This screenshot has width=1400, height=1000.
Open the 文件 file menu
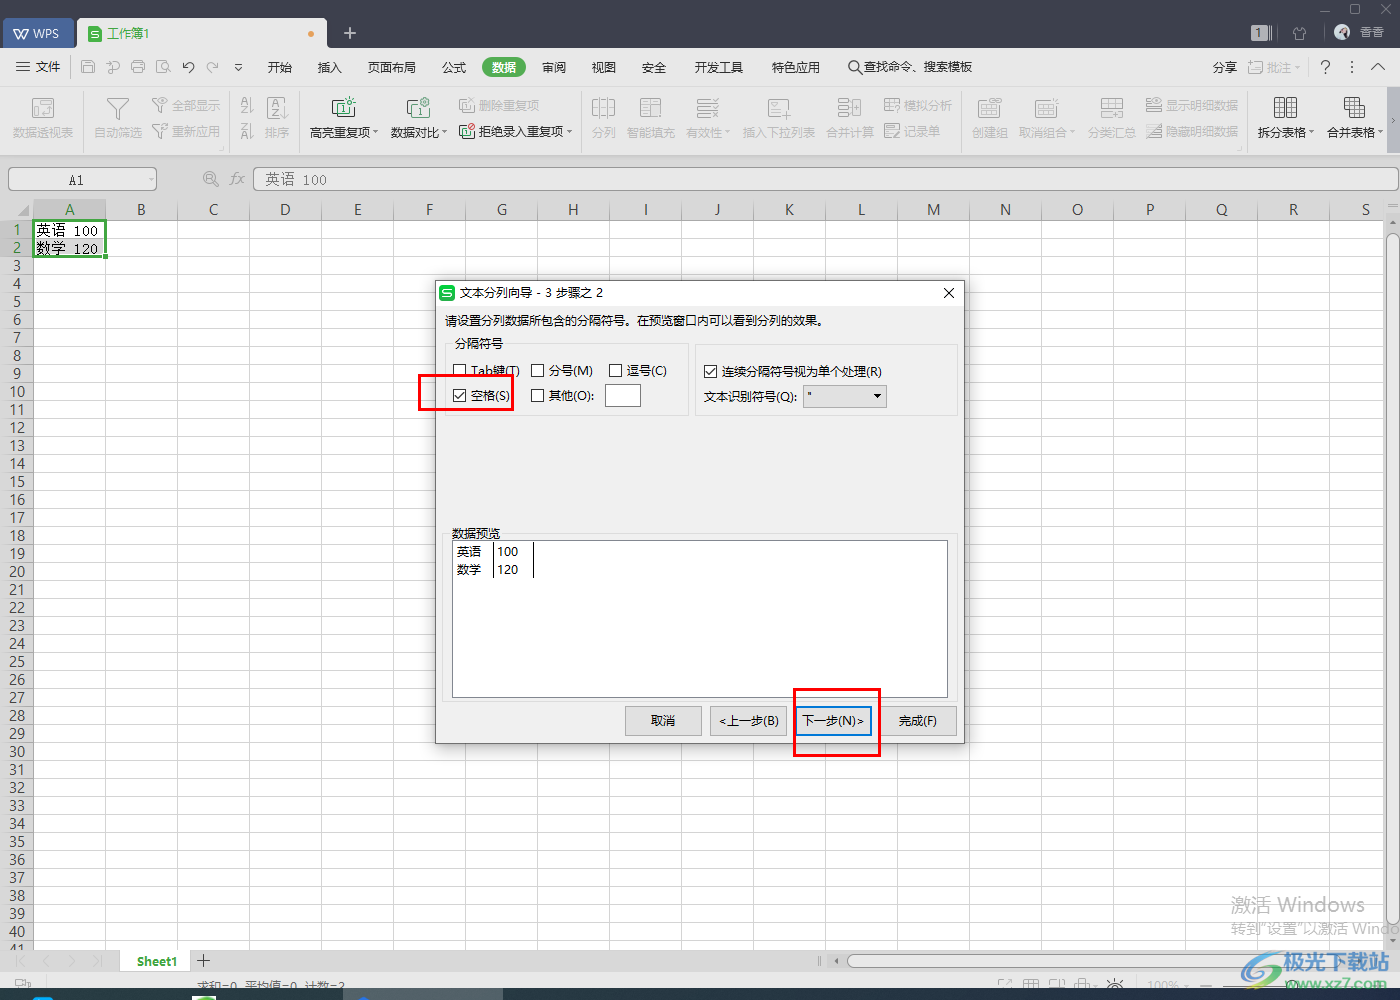click(38, 67)
